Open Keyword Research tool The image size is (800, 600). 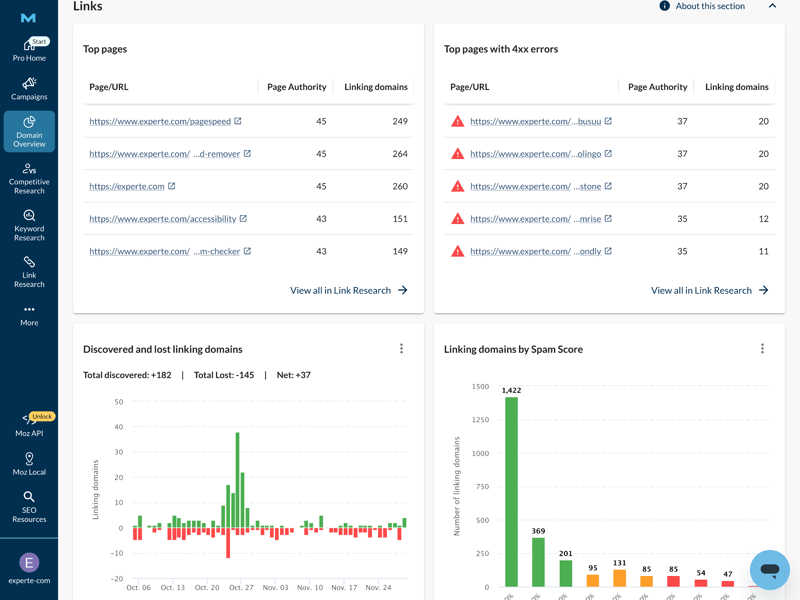click(x=29, y=225)
